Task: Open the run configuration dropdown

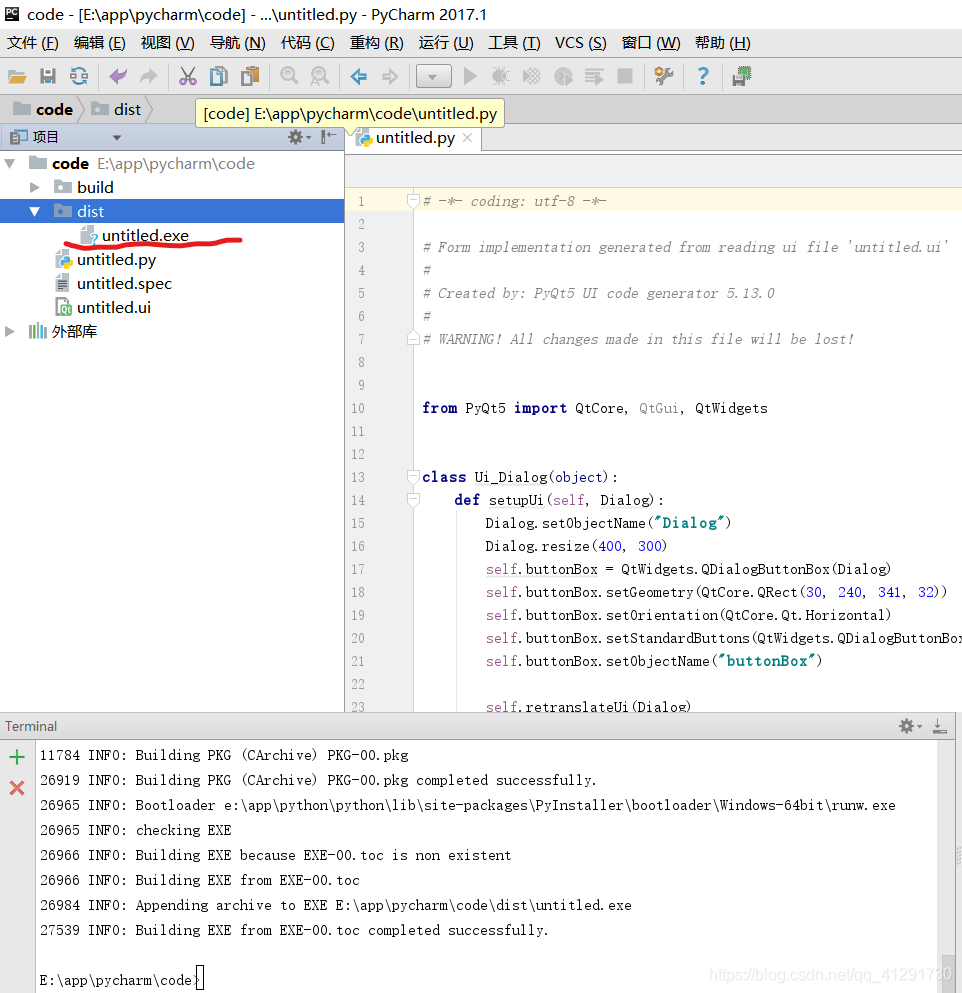Action: (434, 76)
